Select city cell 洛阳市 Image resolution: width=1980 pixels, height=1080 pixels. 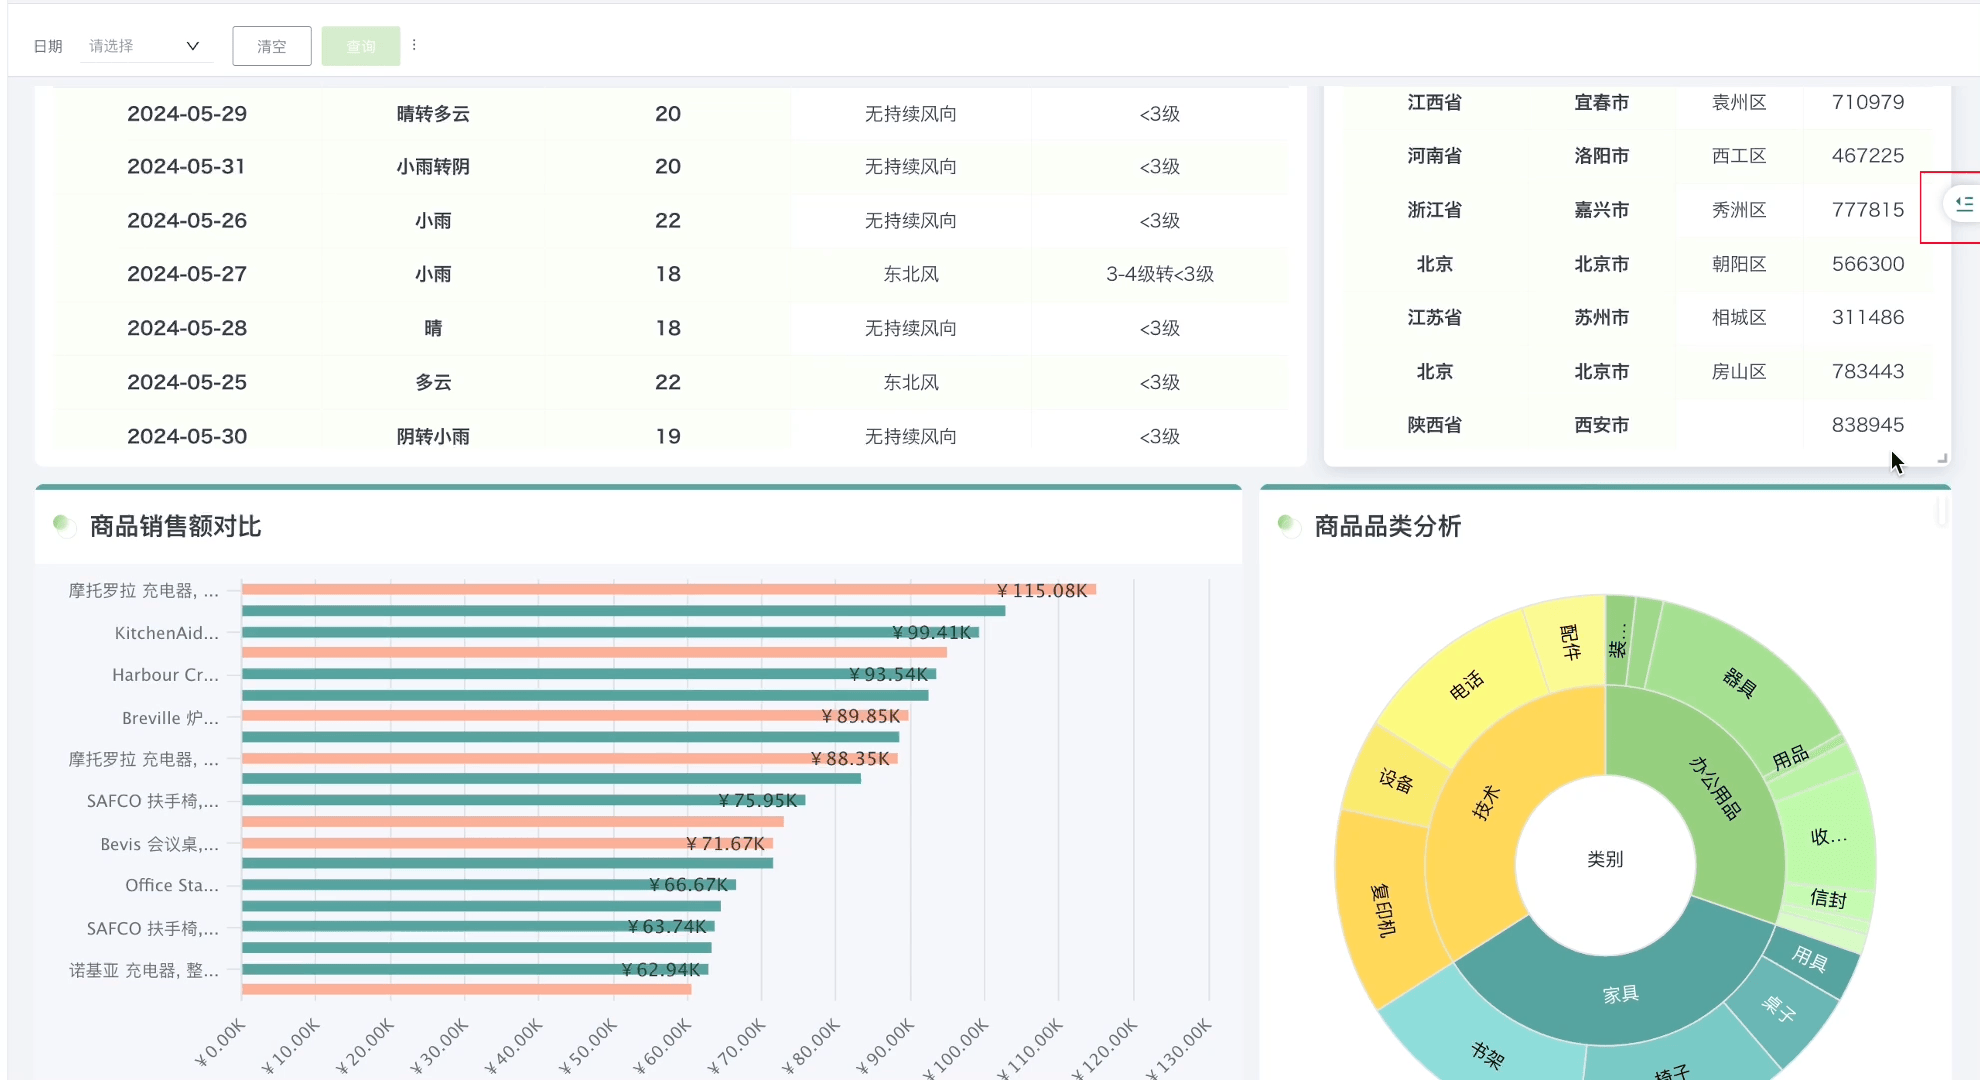[1602, 156]
